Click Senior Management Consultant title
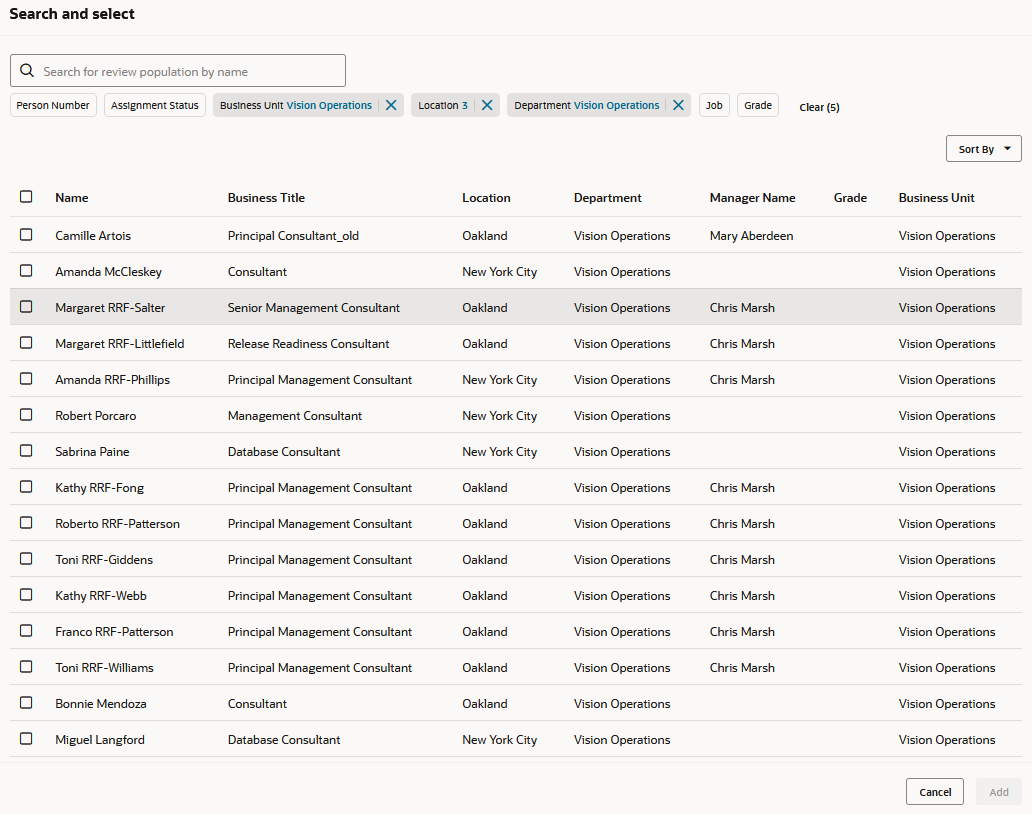This screenshot has width=1032, height=814. point(313,308)
